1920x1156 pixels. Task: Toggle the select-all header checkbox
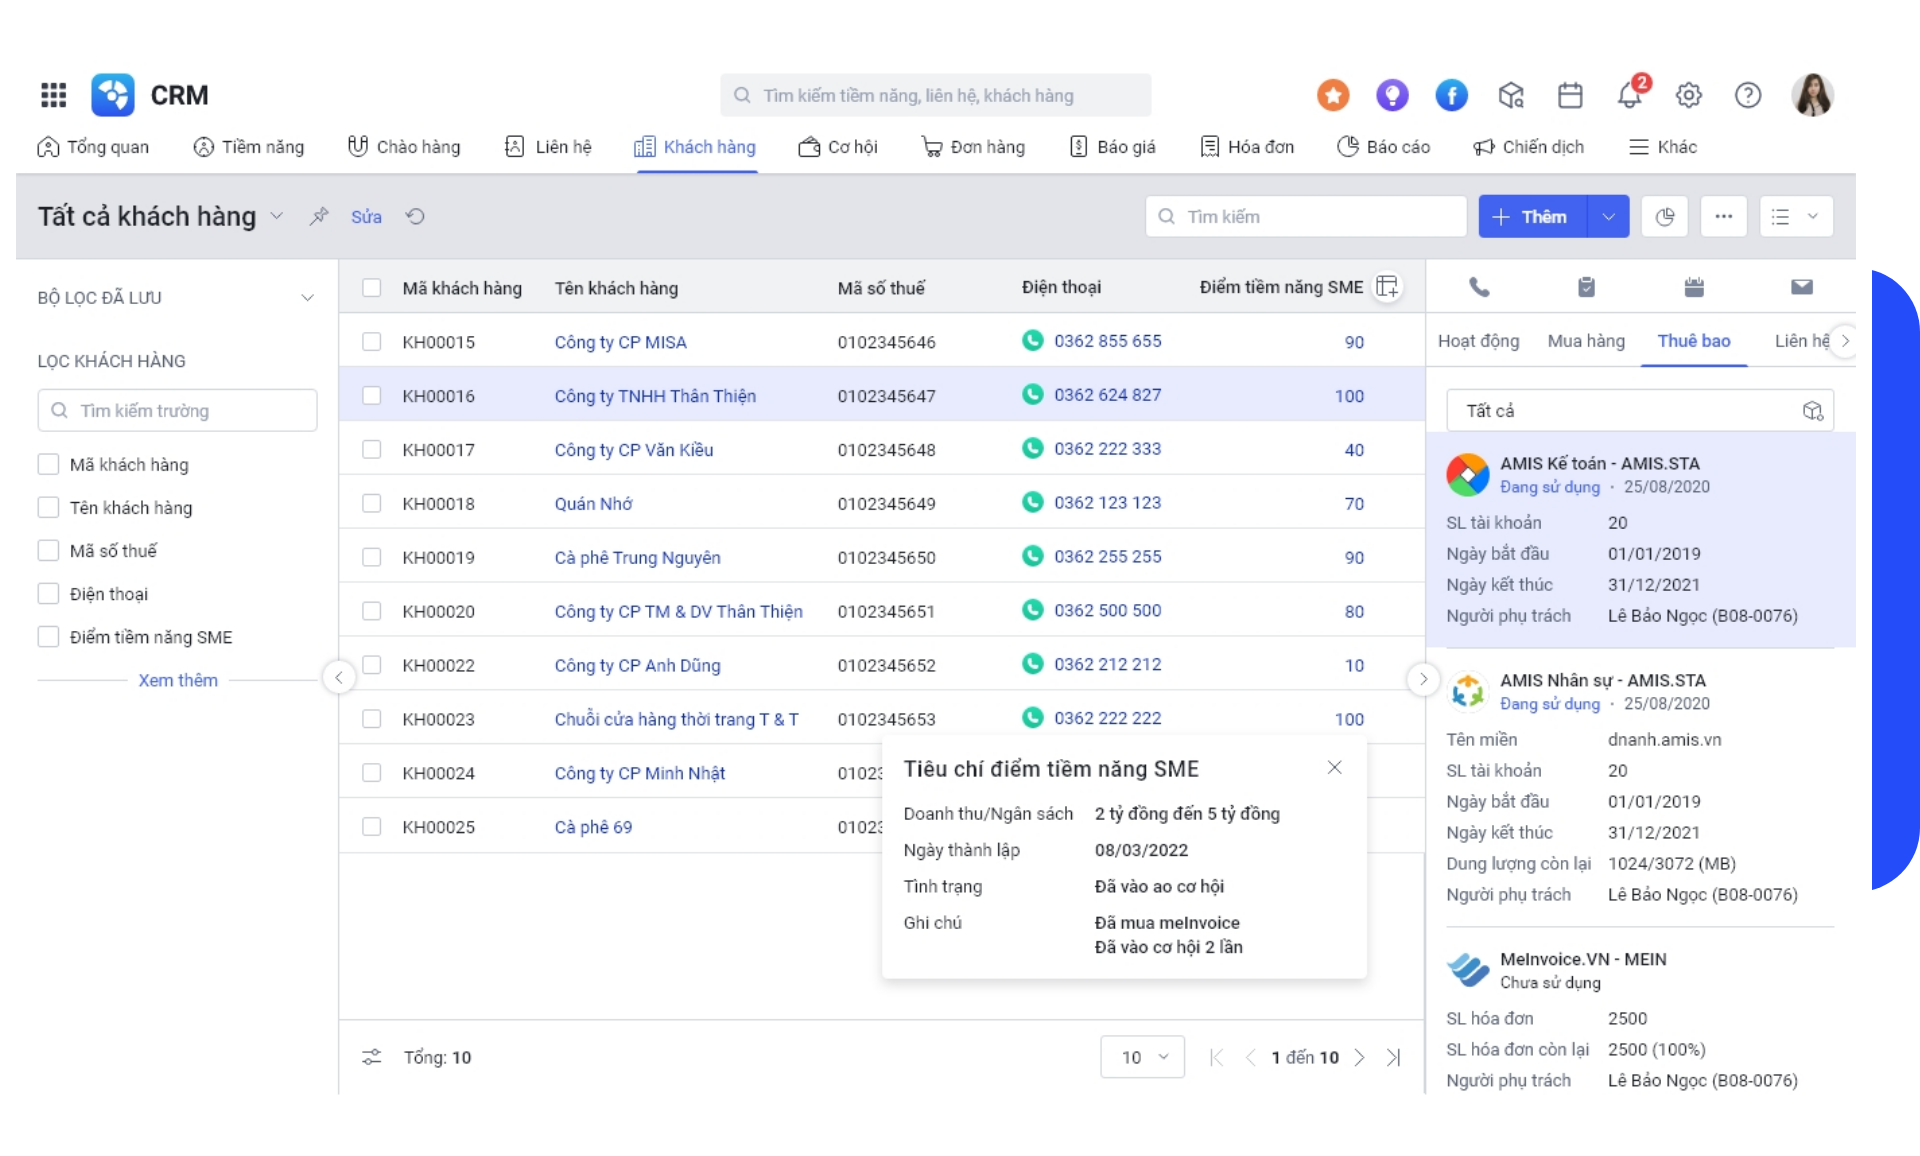point(372,288)
